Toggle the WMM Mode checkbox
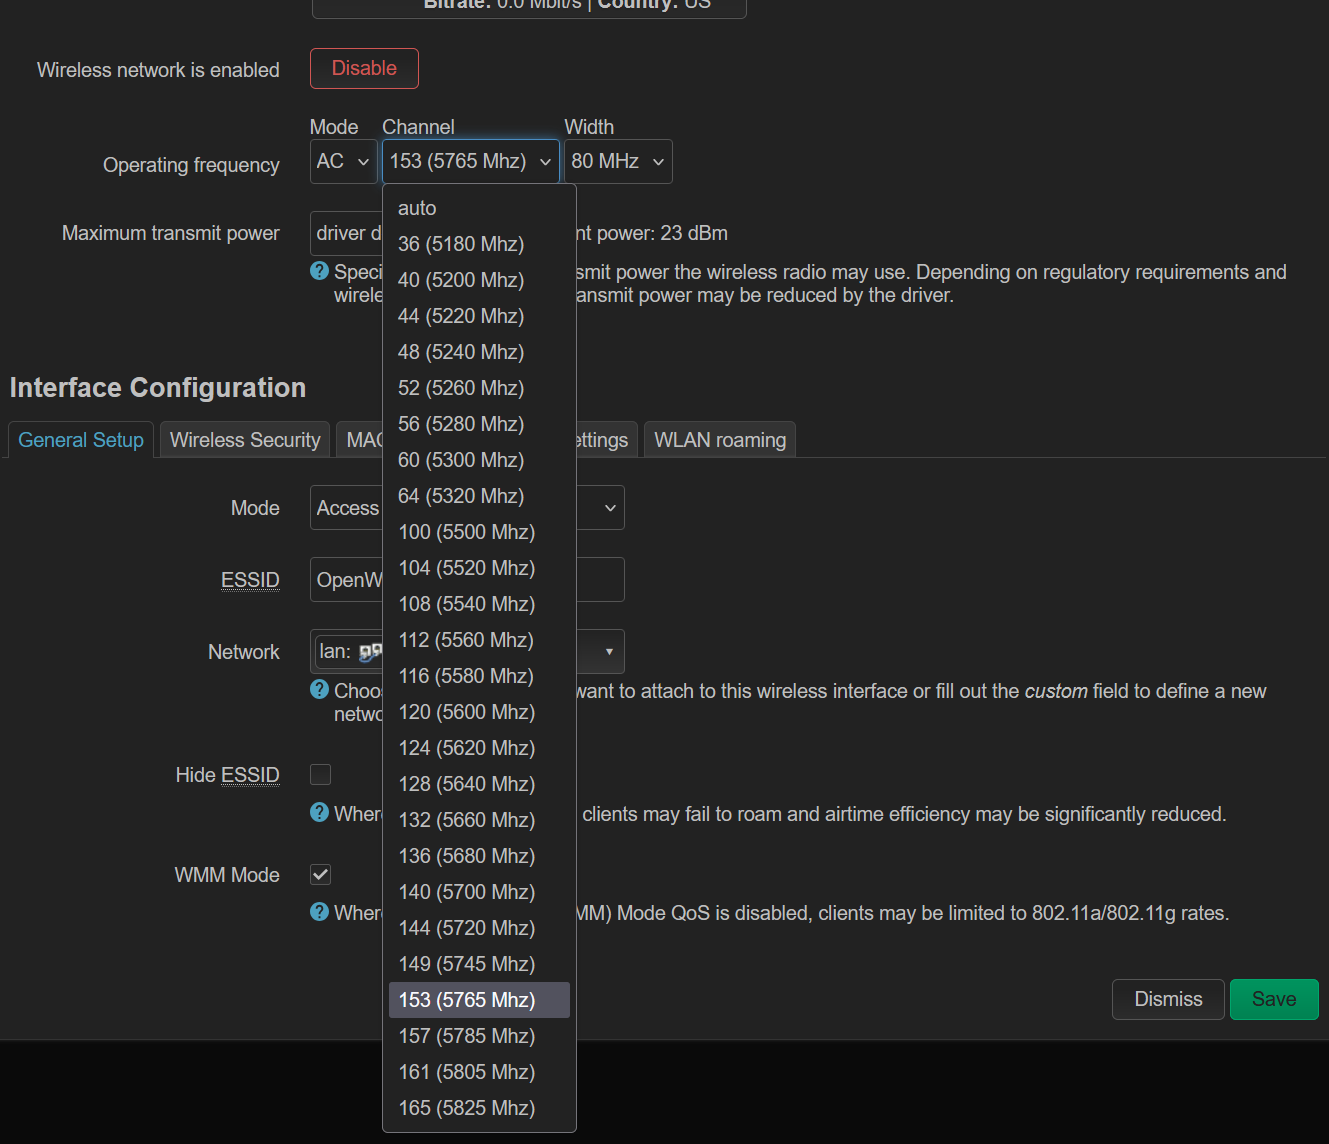 tap(321, 875)
